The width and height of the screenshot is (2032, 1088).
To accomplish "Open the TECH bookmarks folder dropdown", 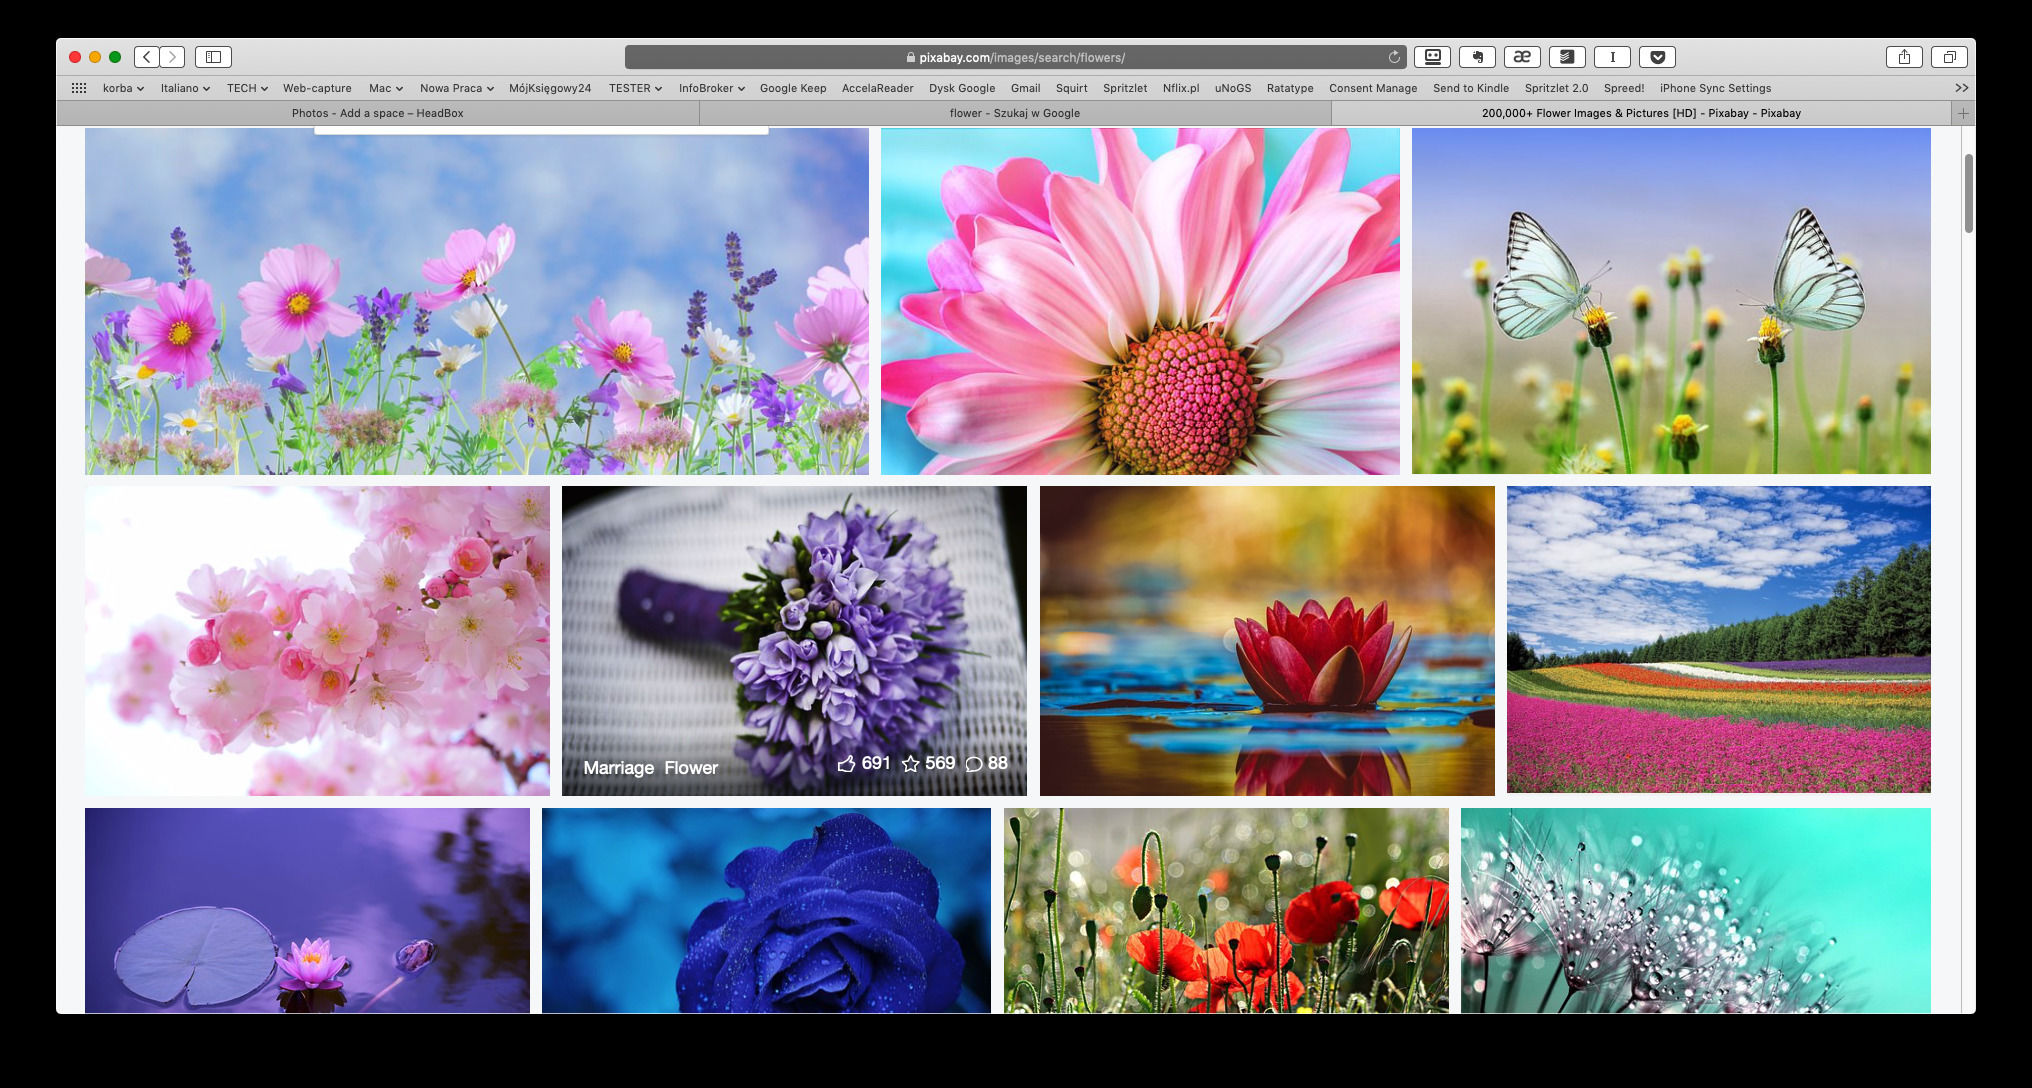I will pos(247,88).
